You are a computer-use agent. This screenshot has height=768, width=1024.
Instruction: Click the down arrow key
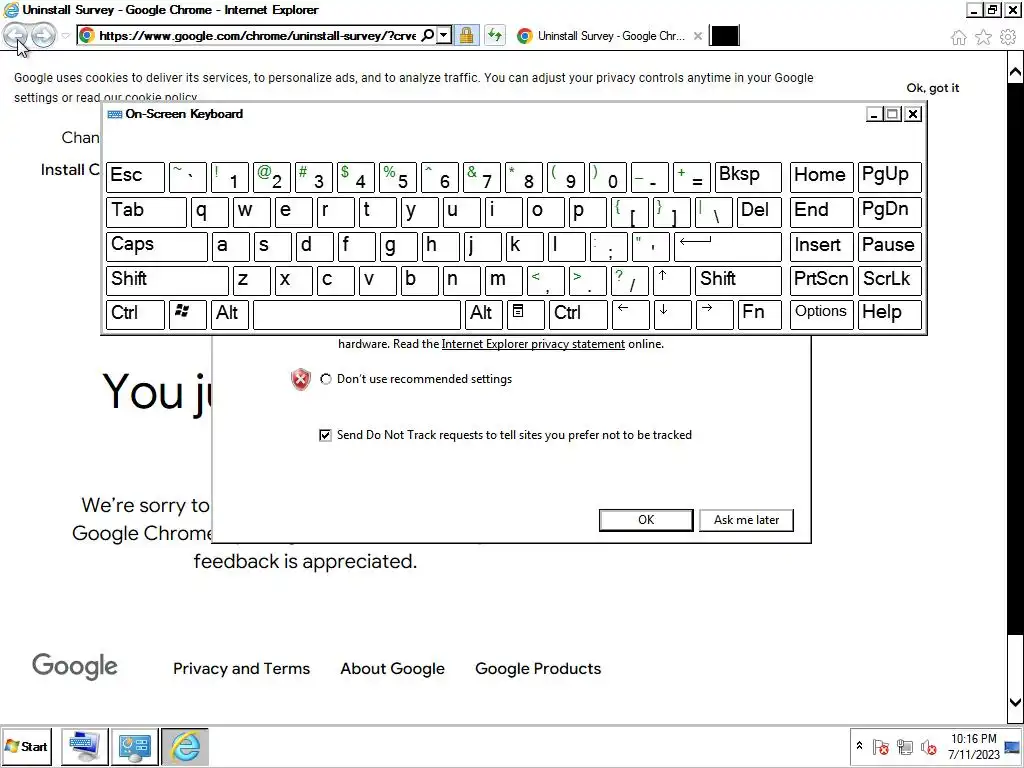pyautogui.click(x=673, y=314)
